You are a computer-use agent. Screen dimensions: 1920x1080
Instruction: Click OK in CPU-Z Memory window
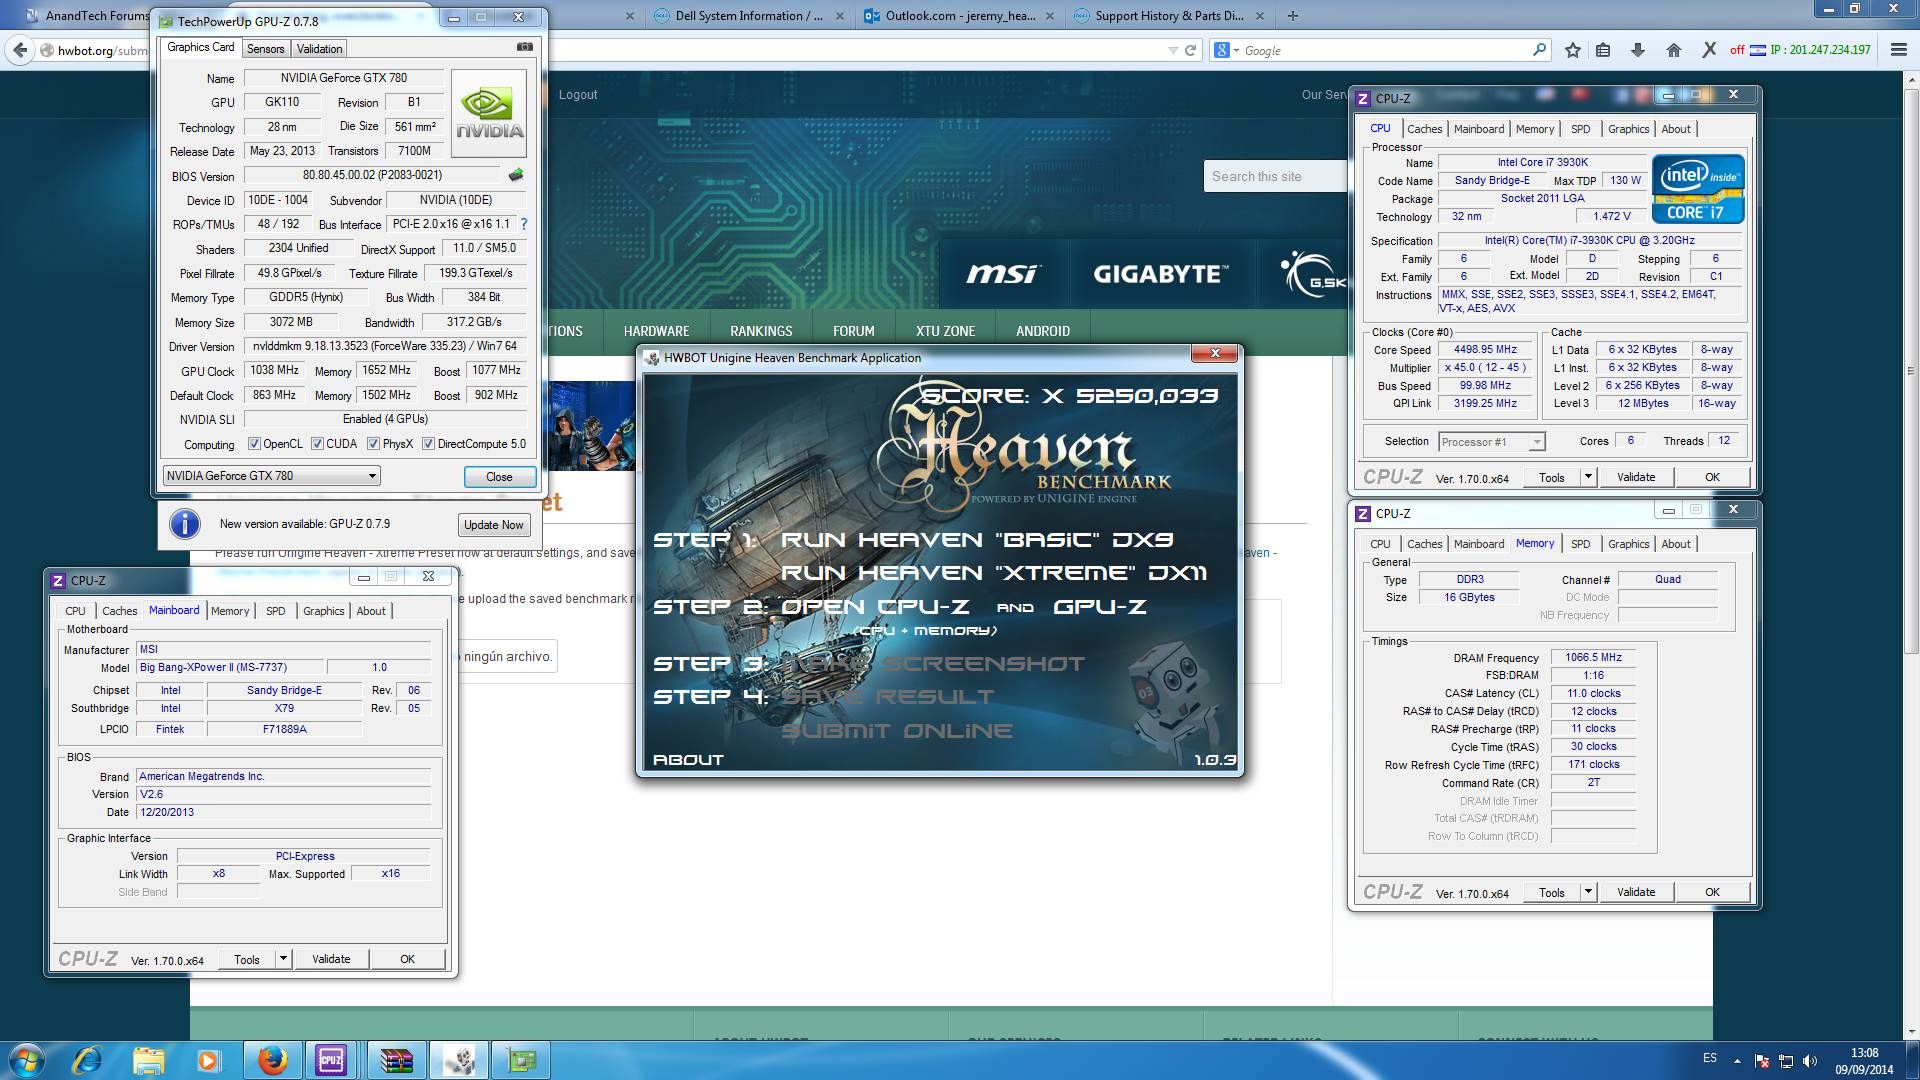coord(1712,892)
